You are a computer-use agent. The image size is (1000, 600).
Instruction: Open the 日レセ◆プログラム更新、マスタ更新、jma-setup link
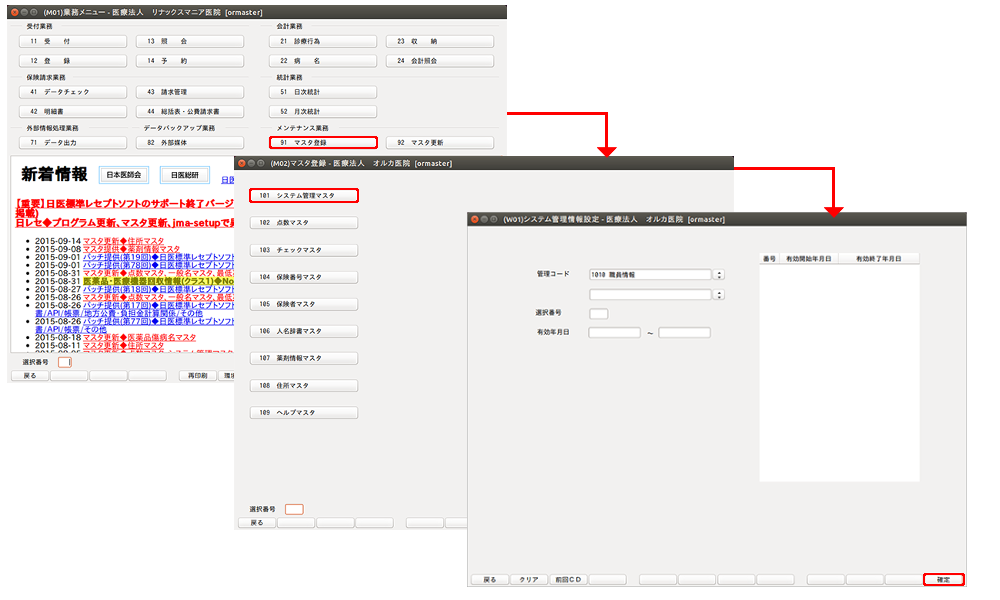click(x=125, y=223)
